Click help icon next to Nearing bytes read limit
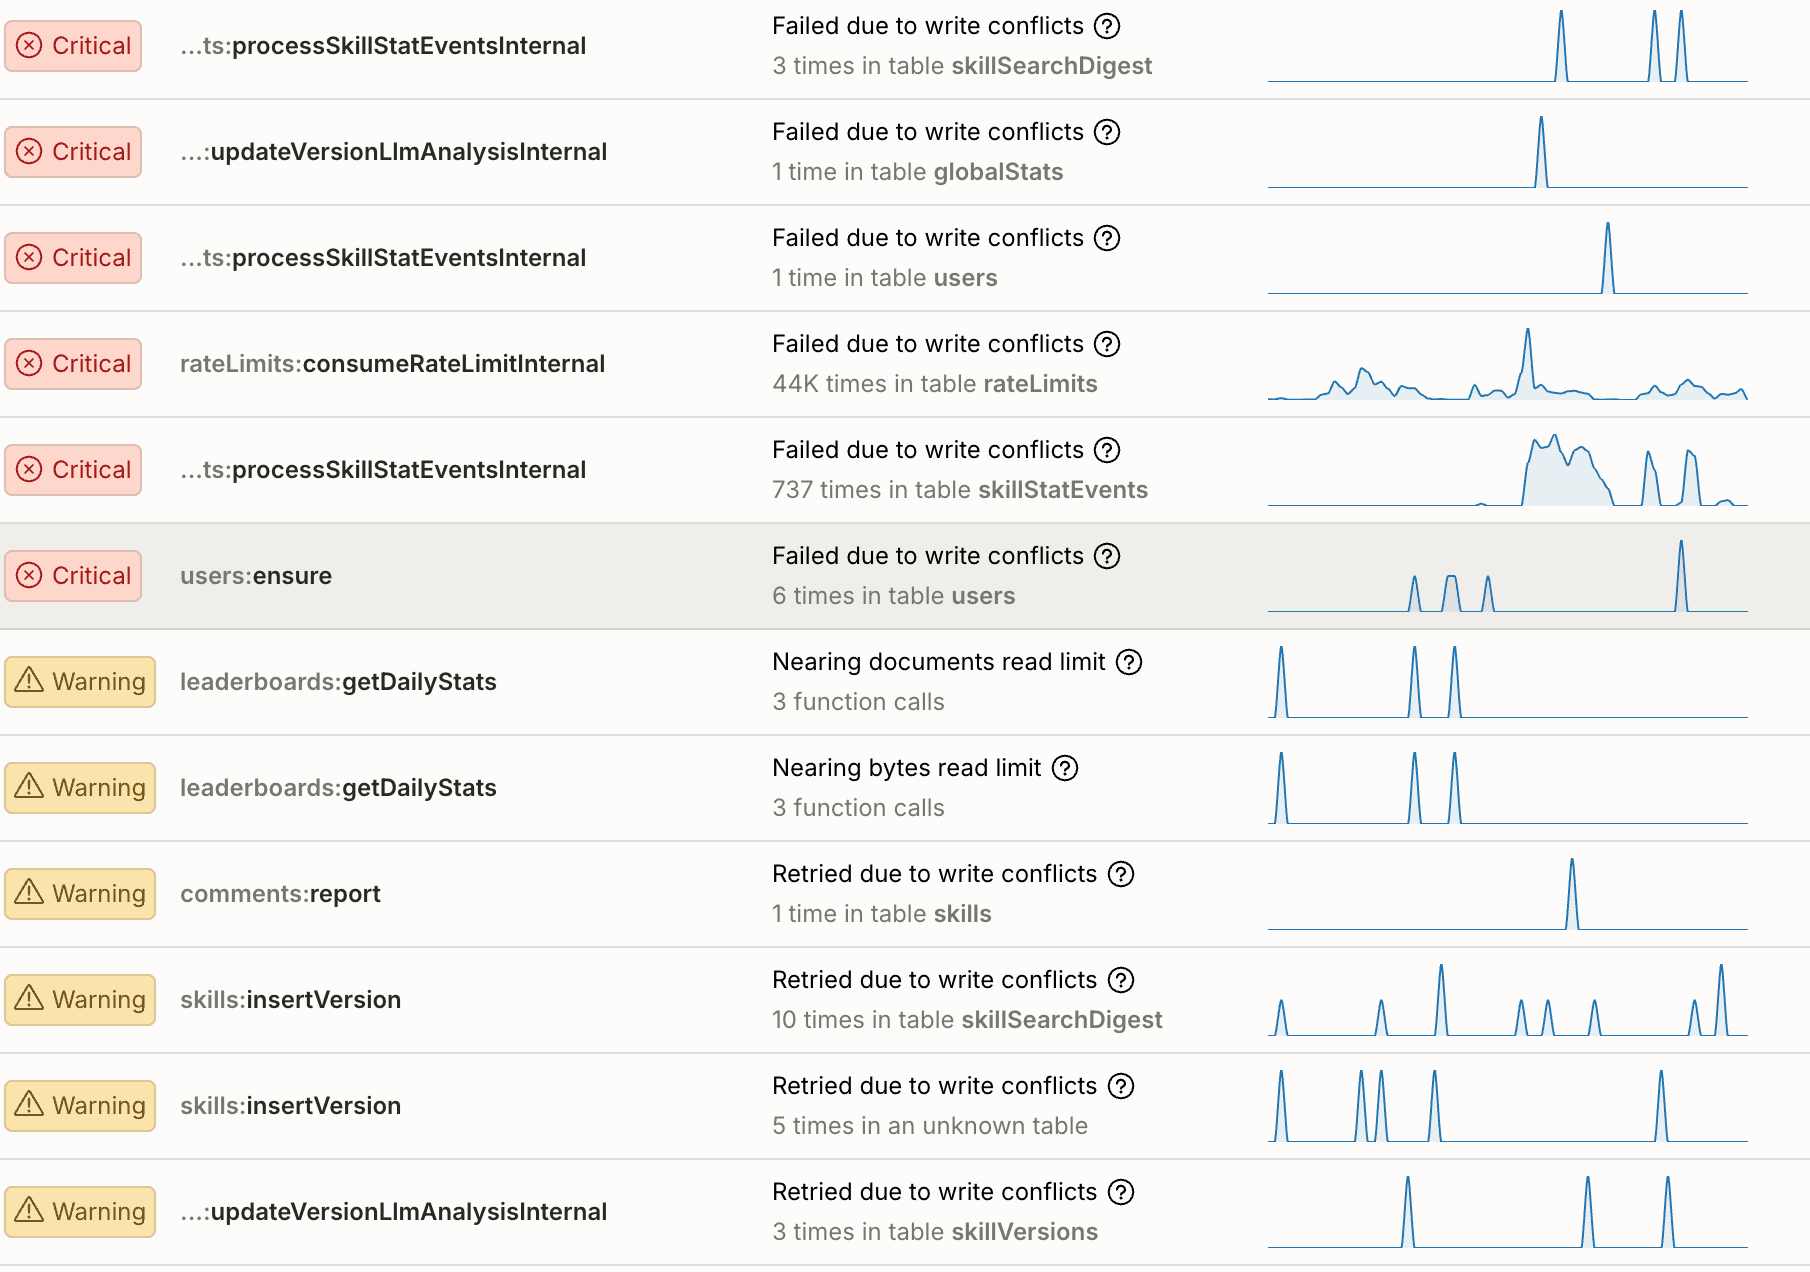1810x1272 pixels. click(1065, 768)
